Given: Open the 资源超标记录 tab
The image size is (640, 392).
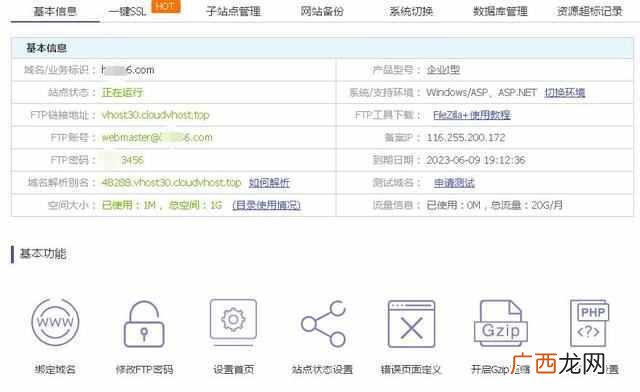Looking at the screenshot, I should coord(590,11).
